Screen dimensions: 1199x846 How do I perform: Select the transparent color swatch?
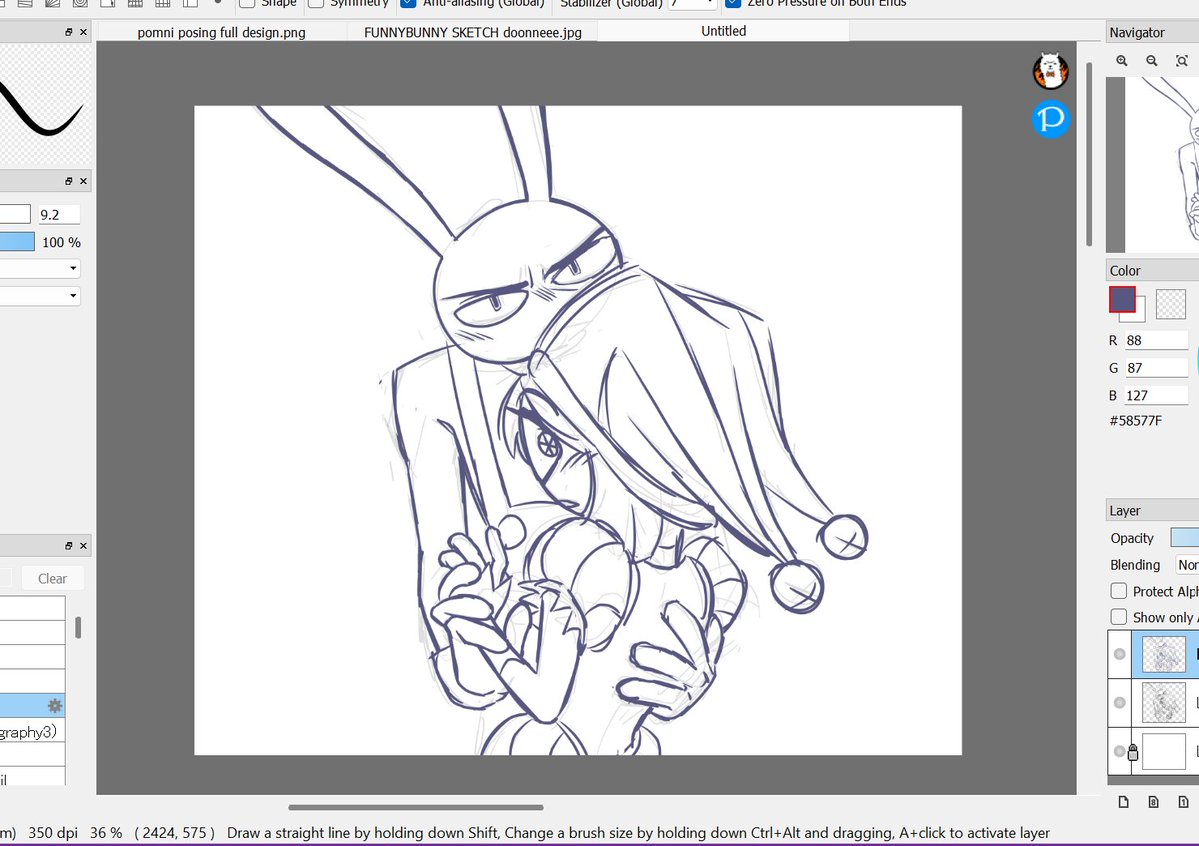coord(1171,304)
